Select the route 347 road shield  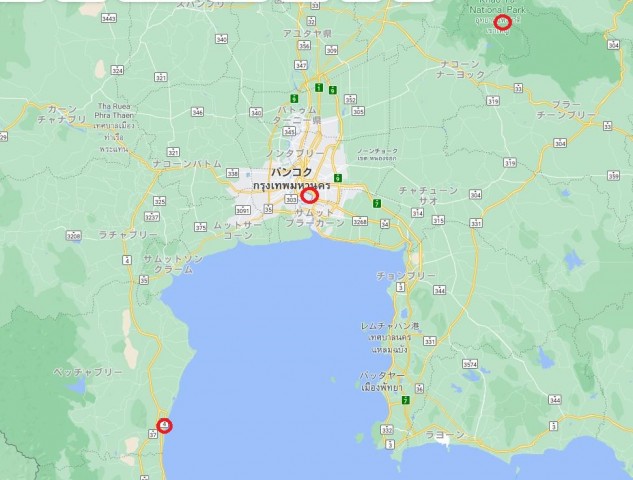pyautogui.click(x=301, y=65)
